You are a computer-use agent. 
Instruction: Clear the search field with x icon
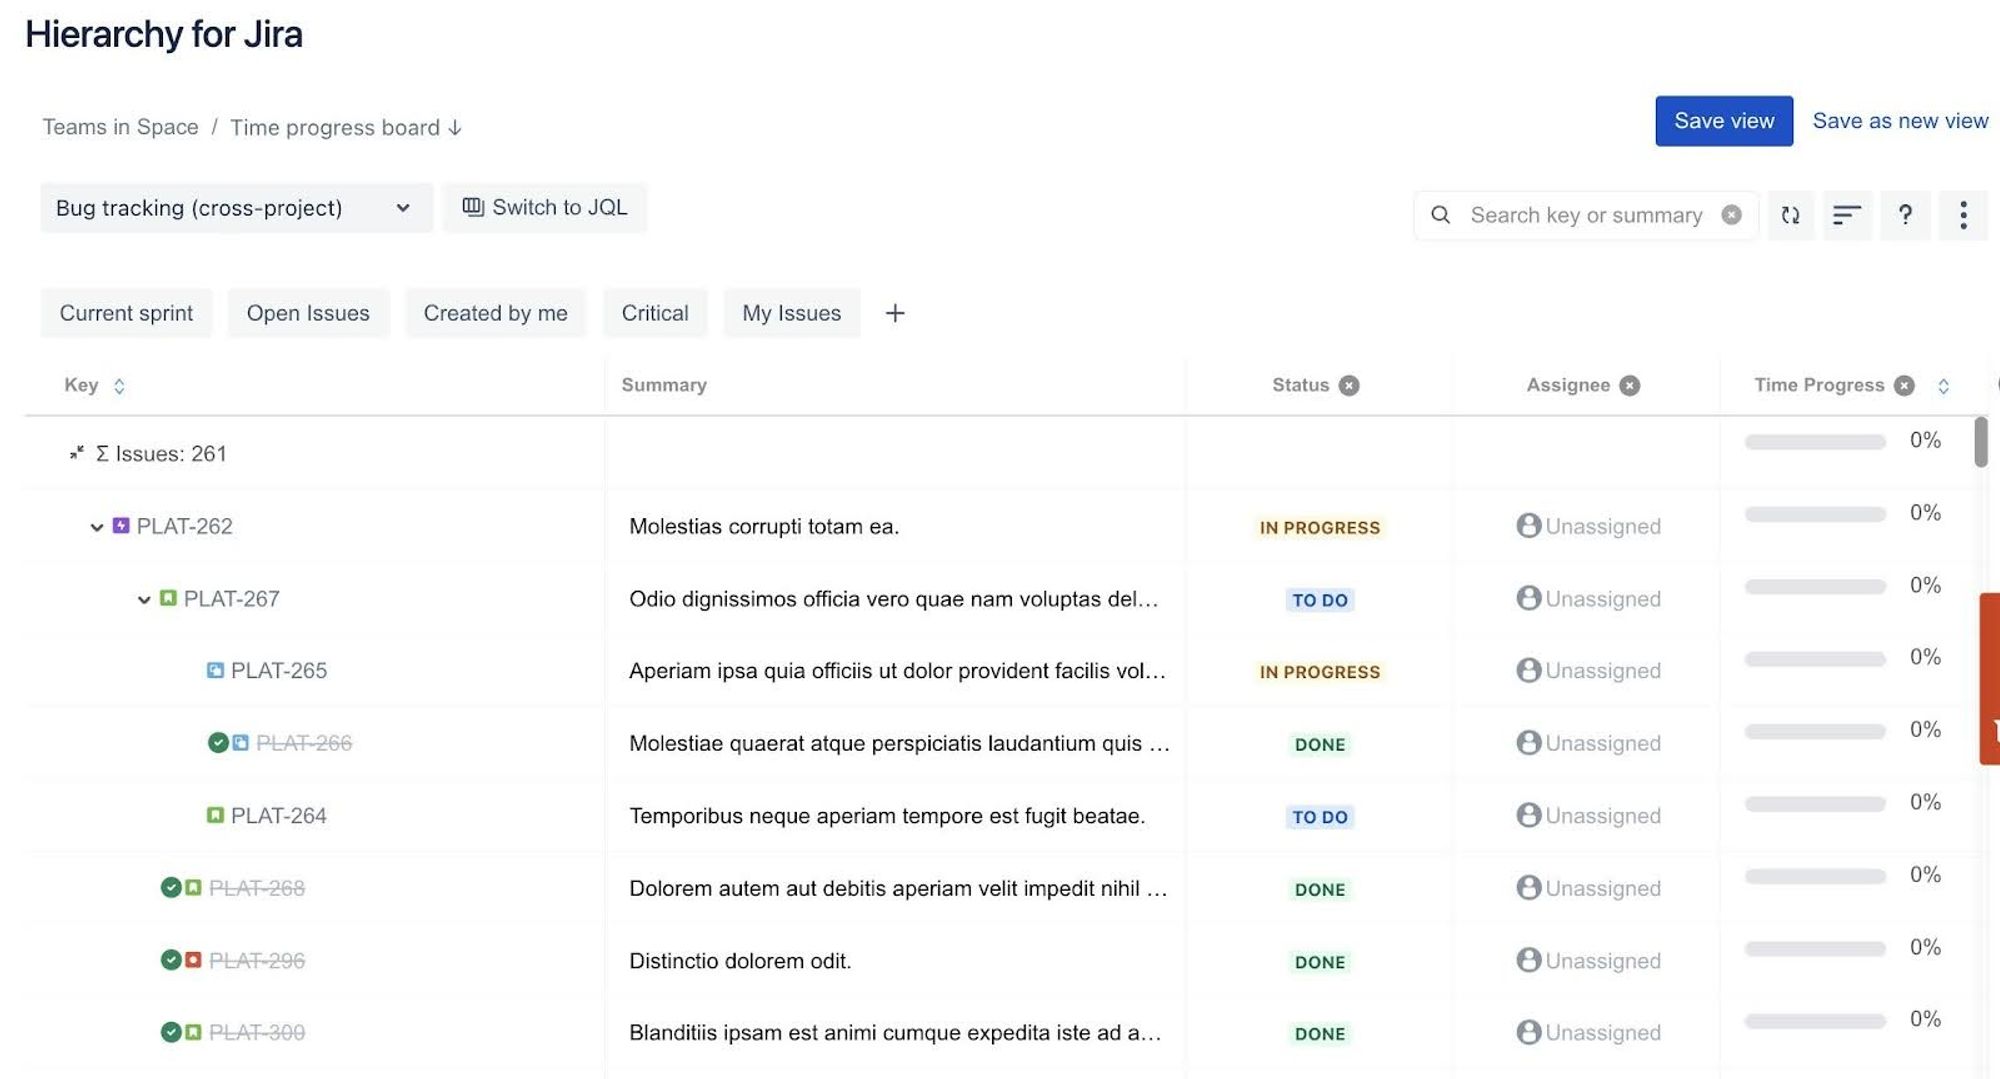click(1731, 215)
